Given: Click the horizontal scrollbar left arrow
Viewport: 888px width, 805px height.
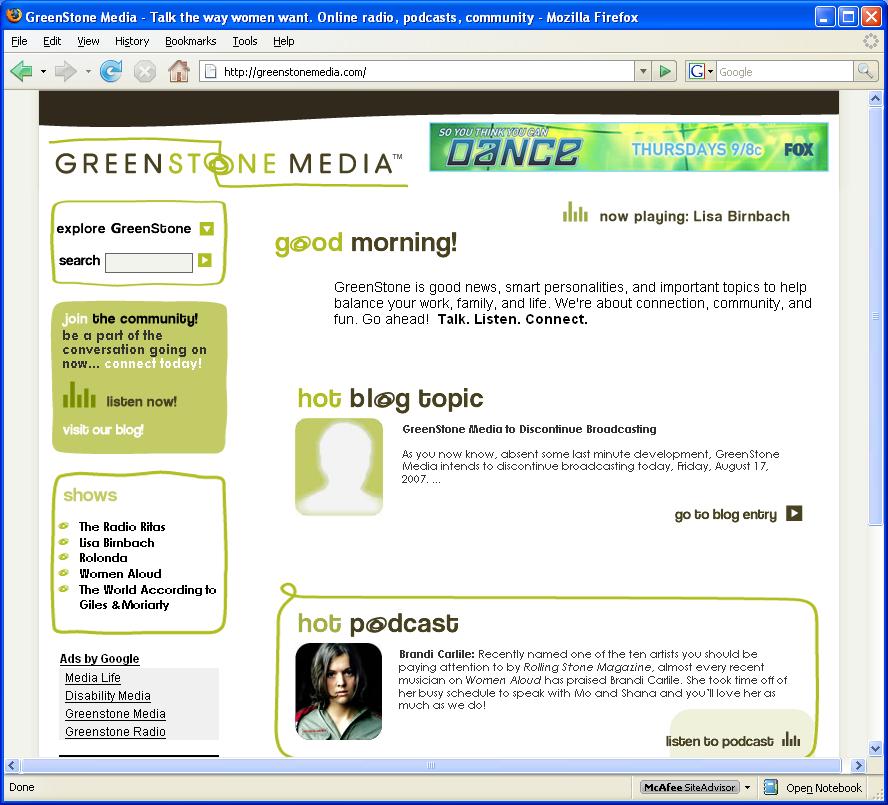Looking at the screenshot, I should click(12, 765).
